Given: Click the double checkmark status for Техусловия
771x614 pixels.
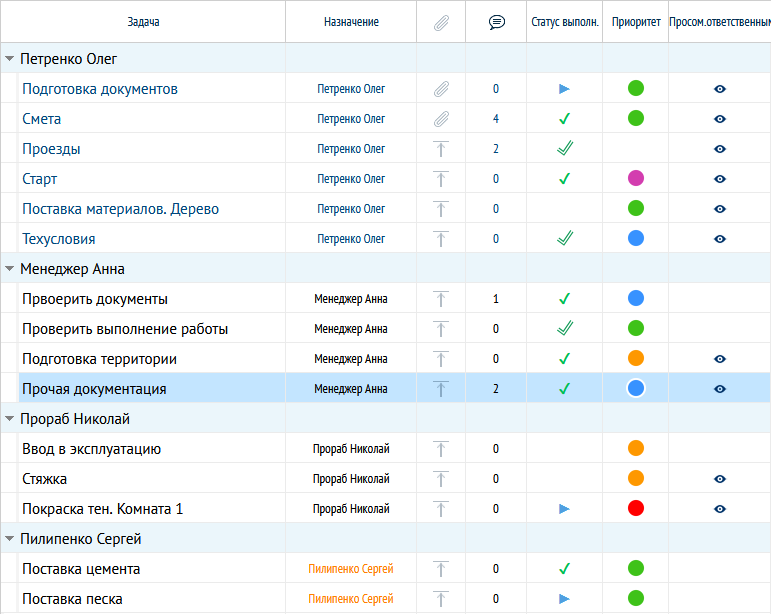Looking at the screenshot, I should tap(565, 238).
